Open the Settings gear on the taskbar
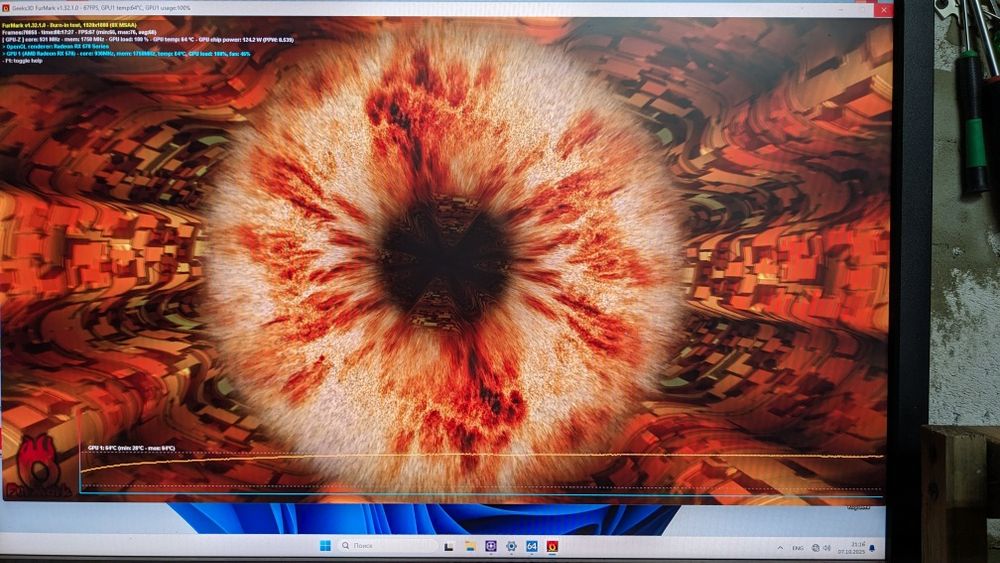The image size is (1000, 563). pos(511,546)
